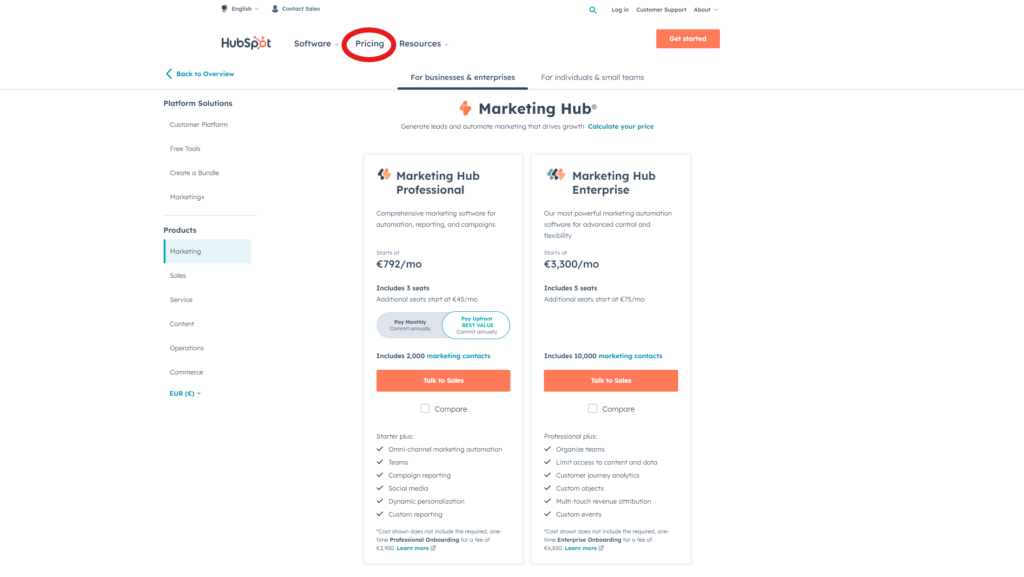
Task: Click the HubSpot logo
Action: [x=246, y=43]
